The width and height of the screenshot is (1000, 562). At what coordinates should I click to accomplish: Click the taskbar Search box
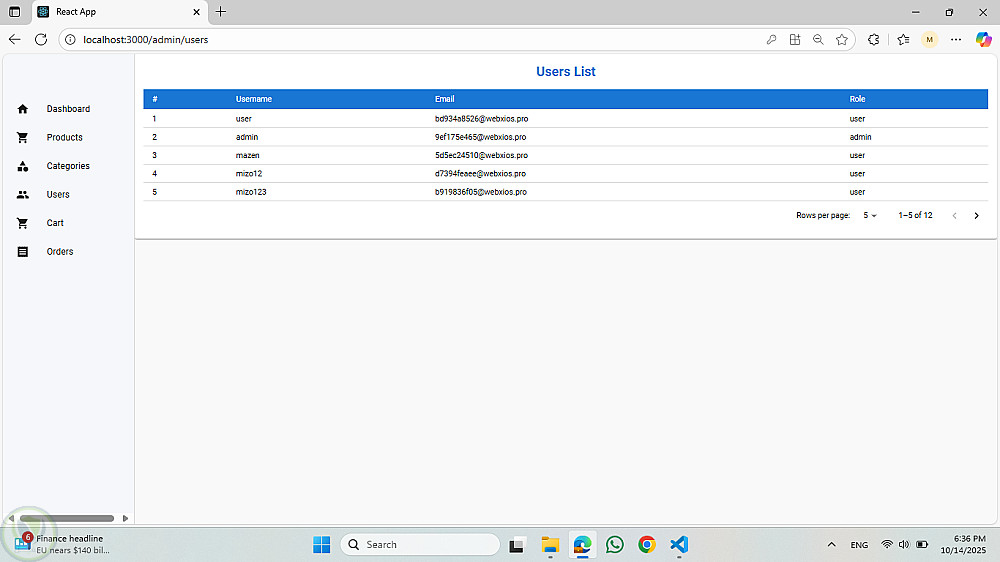click(420, 545)
